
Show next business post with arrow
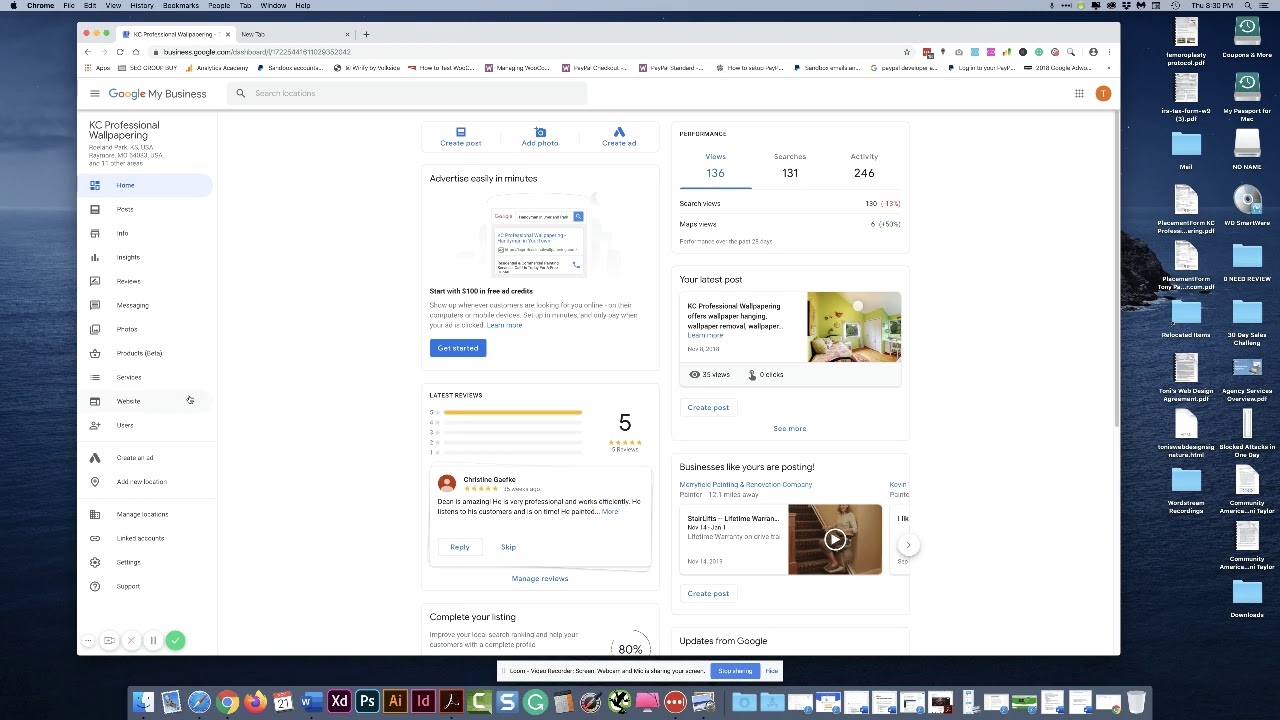(908, 545)
